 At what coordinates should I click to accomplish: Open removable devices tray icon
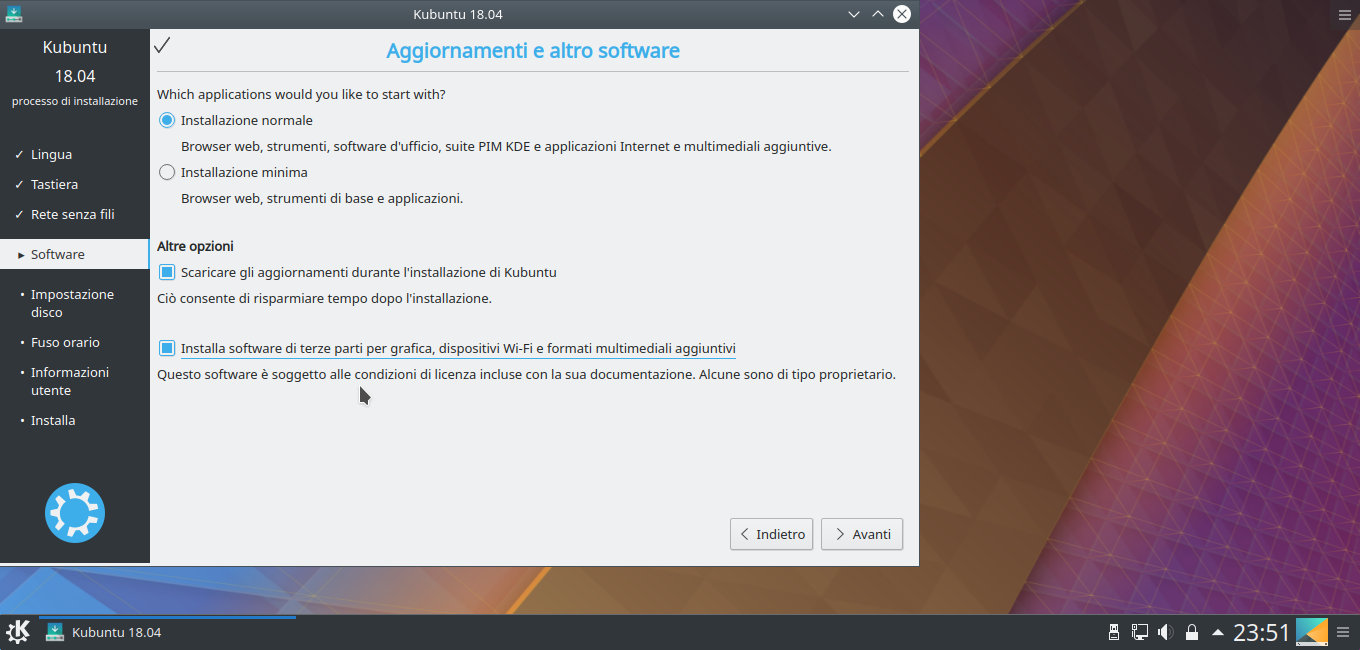1114,632
